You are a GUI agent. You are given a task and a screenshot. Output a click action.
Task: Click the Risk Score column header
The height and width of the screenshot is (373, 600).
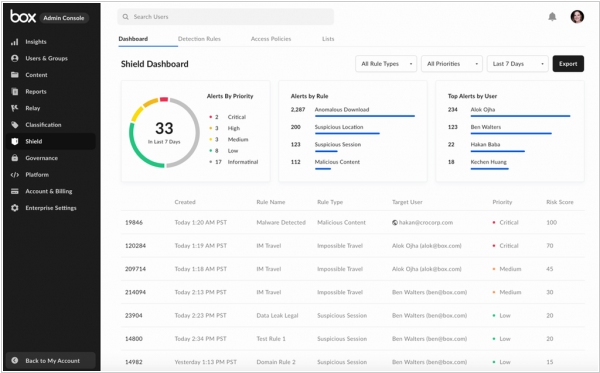point(559,202)
